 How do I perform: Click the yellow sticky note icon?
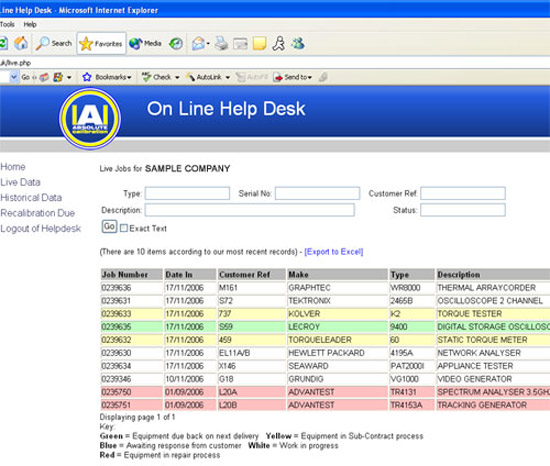[260, 43]
